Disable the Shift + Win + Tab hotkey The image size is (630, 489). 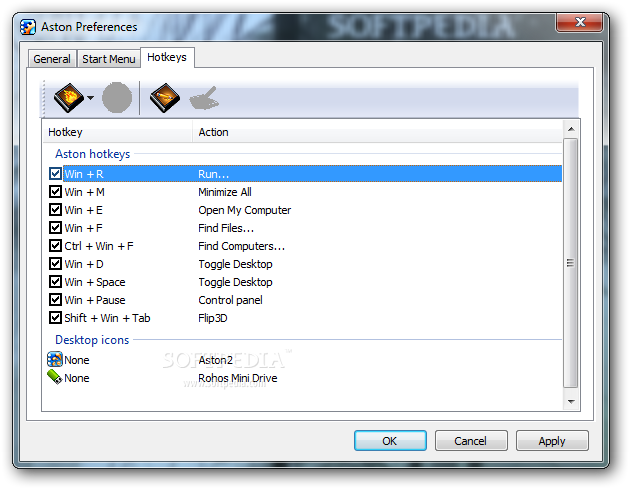point(55,317)
